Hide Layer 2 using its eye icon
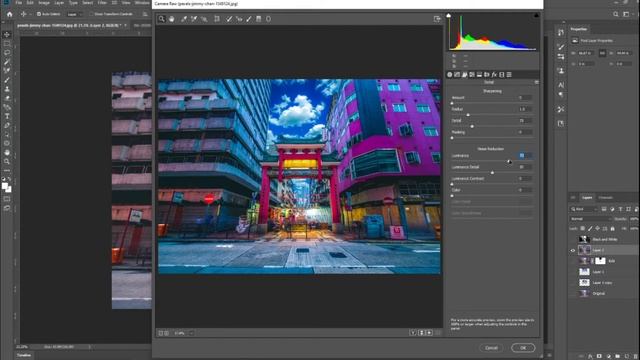The height and width of the screenshot is (360, 640). (x=573, y=251)
